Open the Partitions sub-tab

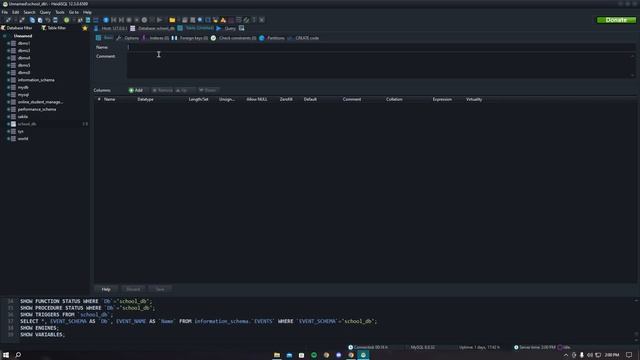click(x=272, y=38)
